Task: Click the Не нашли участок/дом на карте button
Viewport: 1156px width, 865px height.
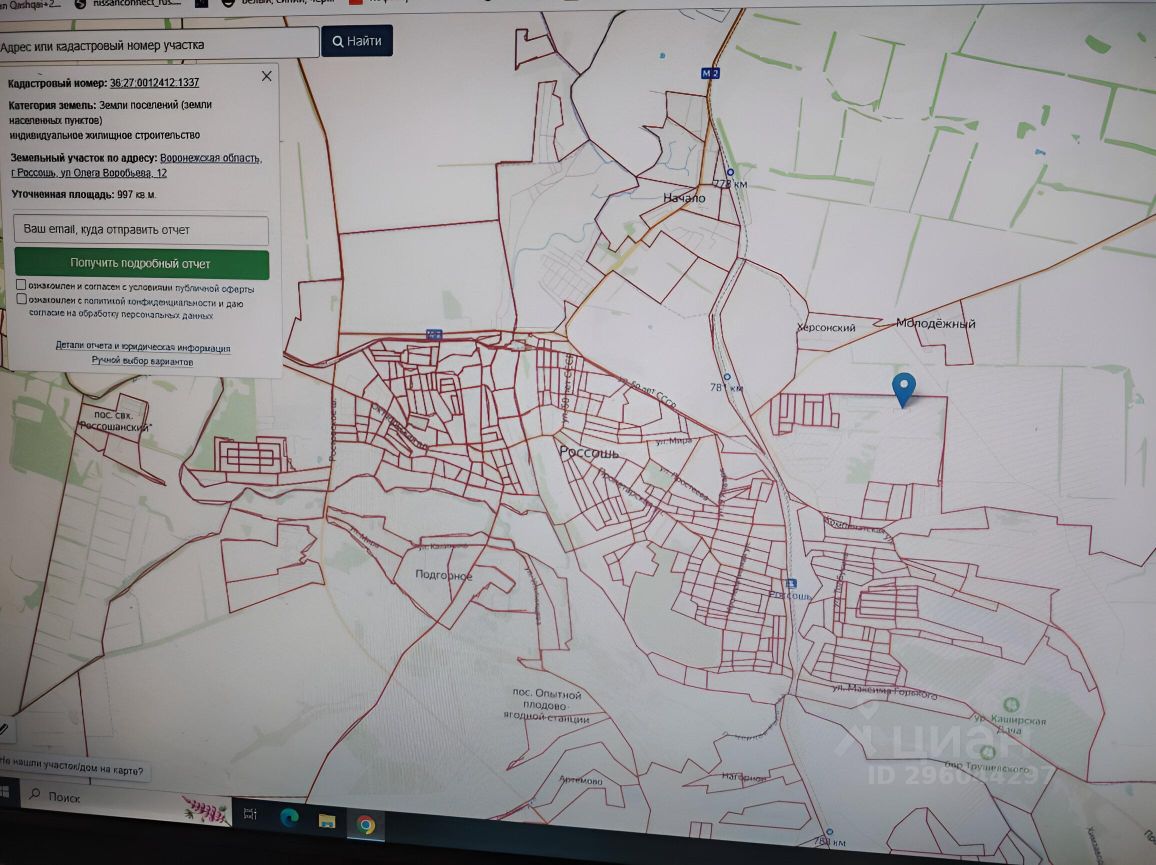Action: 72,766
